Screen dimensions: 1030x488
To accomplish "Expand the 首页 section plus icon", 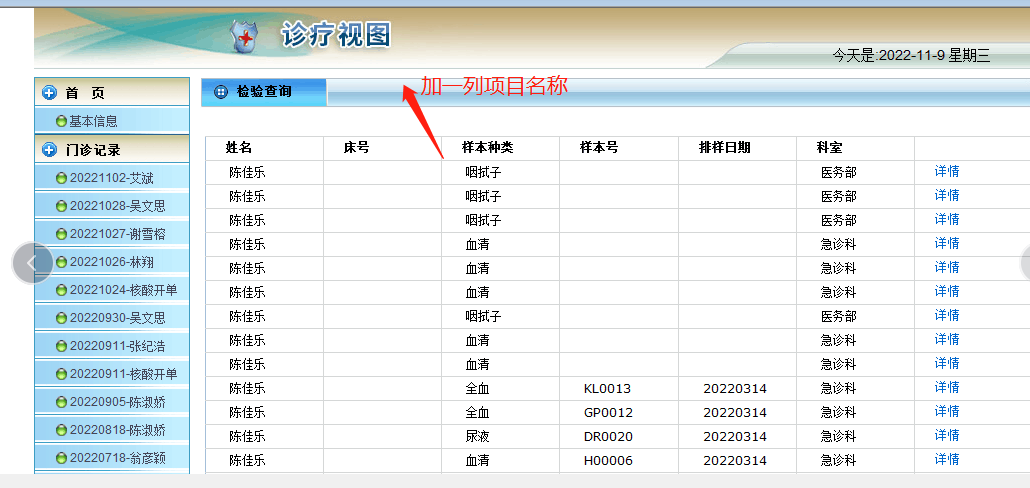I will (x=49, y=93).
